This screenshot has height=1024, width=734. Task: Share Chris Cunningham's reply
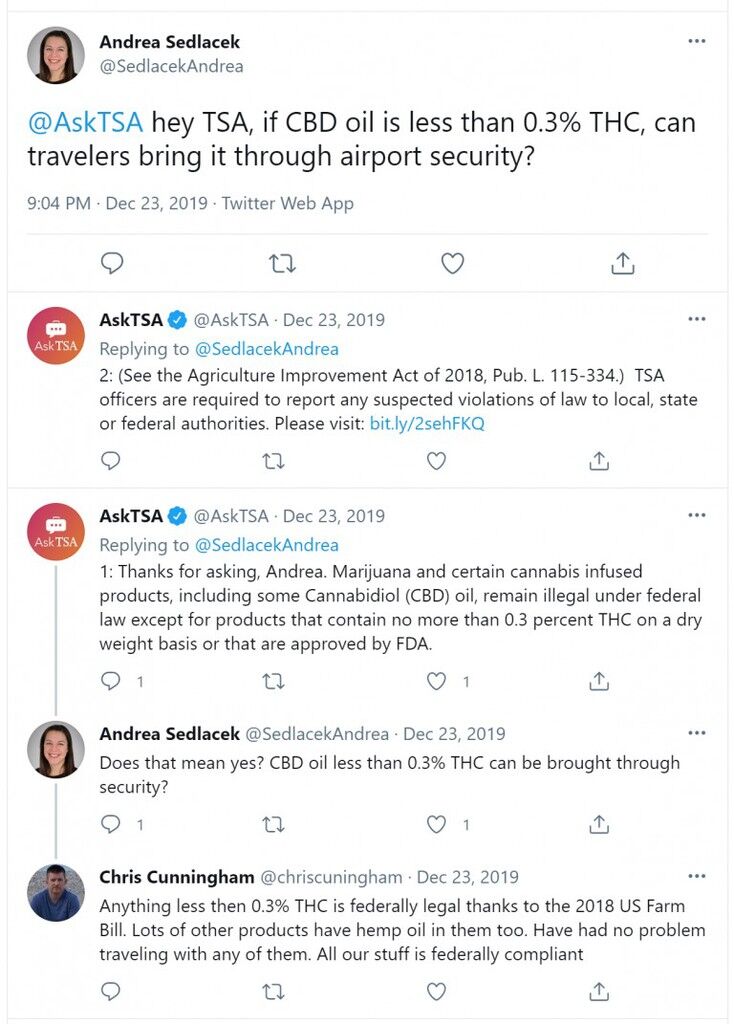click(599, 991)
